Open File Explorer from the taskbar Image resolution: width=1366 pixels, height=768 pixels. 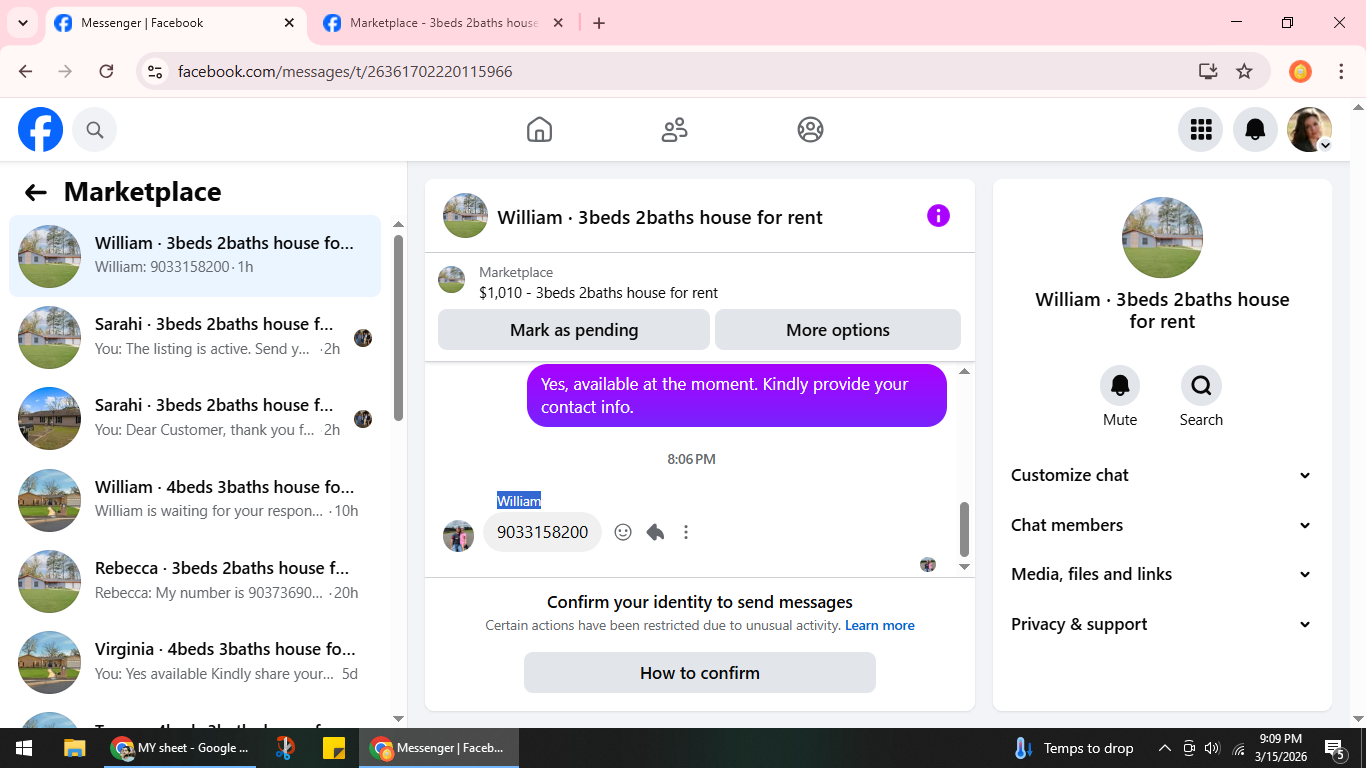tap(74, 748)
